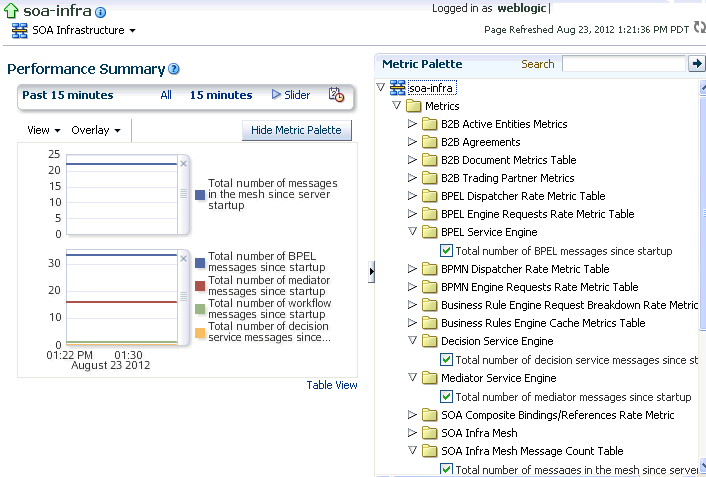
Task: Click the BPEL Service Engine folder icon
Action: [430, 232]
